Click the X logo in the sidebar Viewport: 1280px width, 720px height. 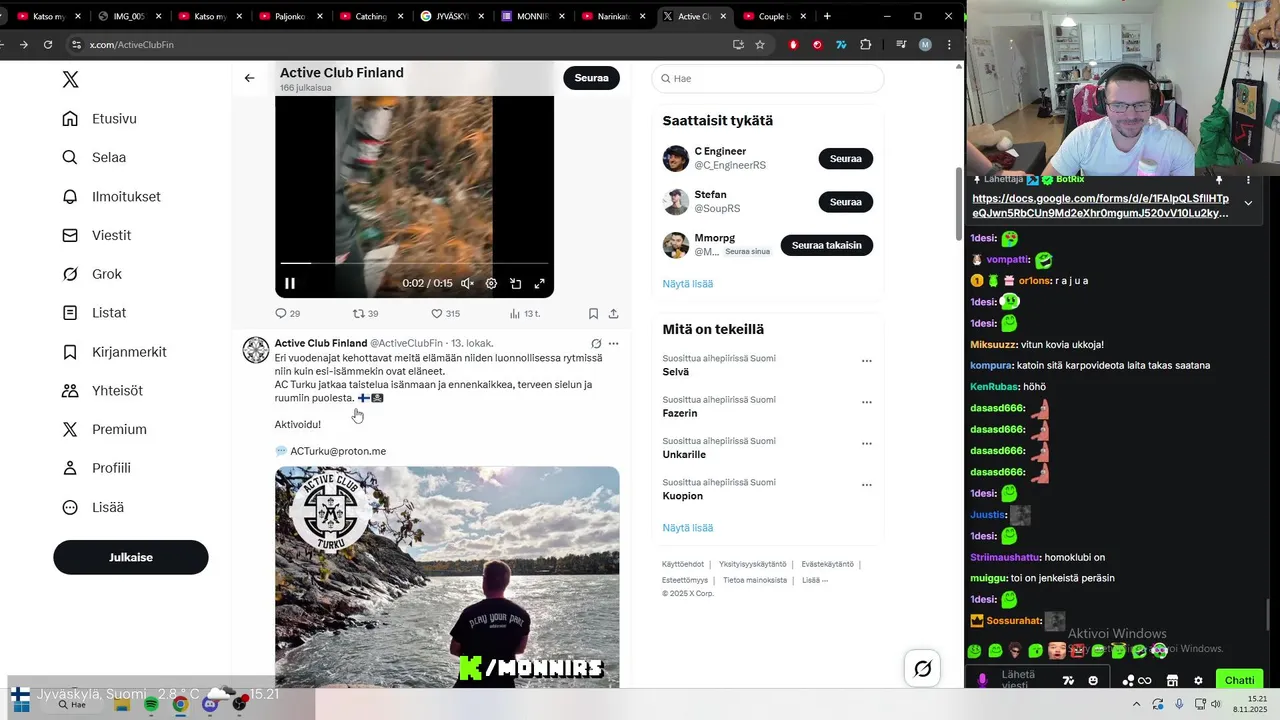tap(70, 80)
